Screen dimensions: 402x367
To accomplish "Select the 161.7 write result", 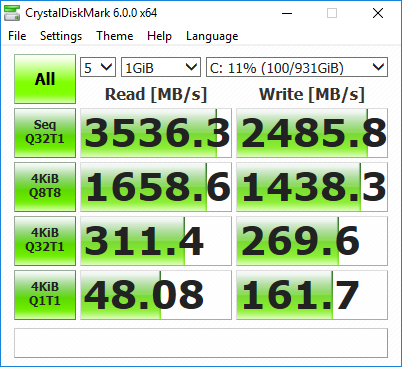I will tap(312, 295).
